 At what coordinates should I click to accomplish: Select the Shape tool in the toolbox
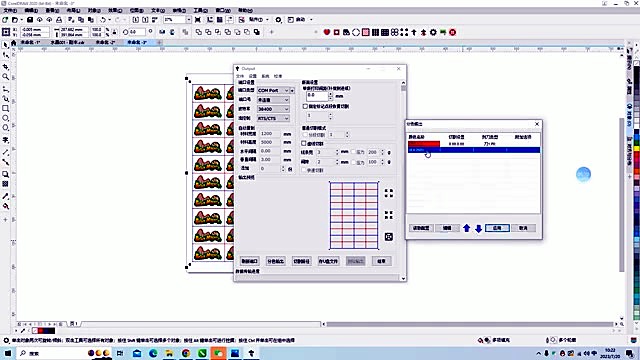point(5,55)
